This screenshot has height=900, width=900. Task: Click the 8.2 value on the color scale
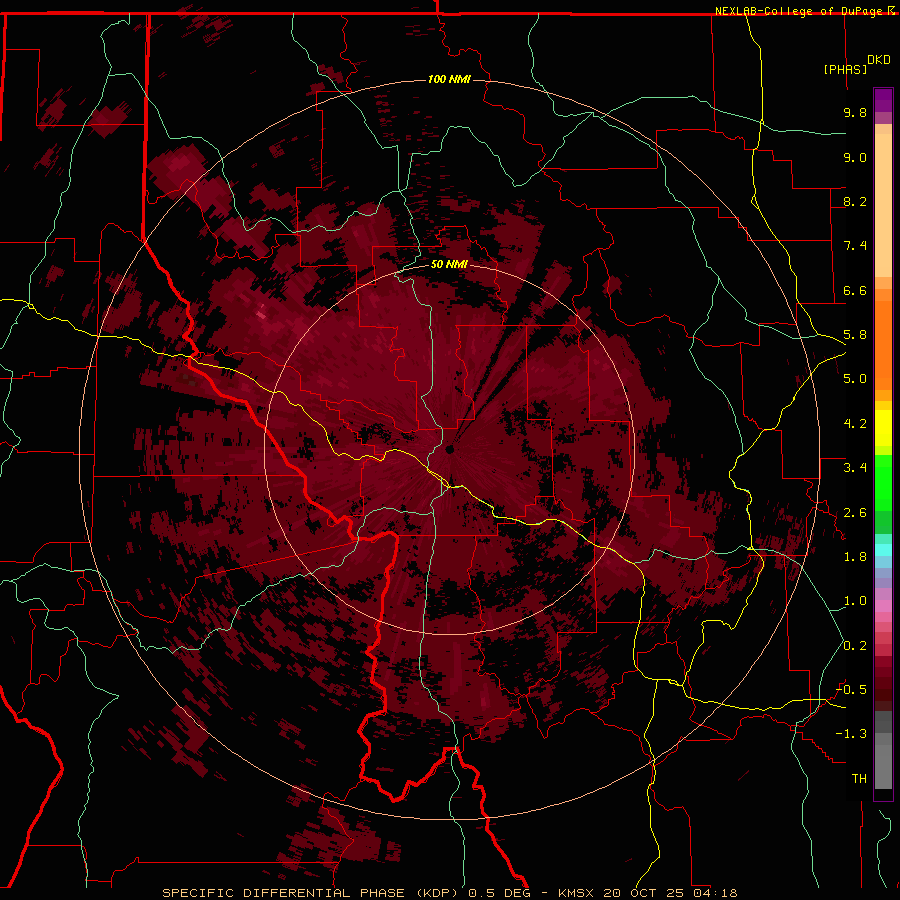pos(855,201)
